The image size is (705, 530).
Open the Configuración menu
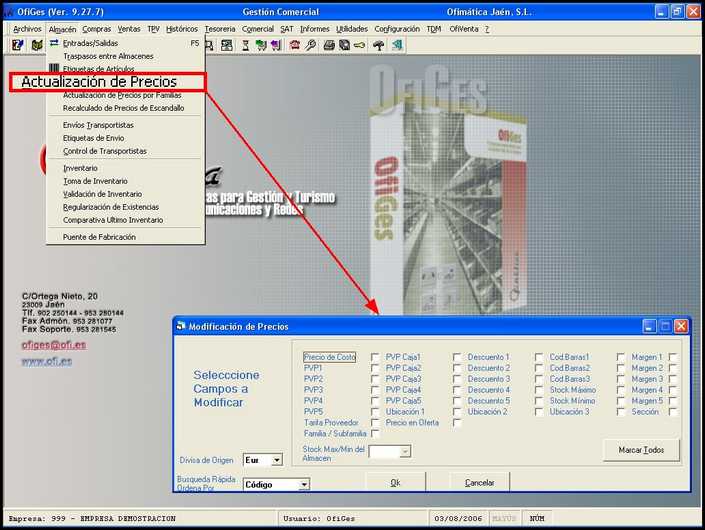(397, 29)
